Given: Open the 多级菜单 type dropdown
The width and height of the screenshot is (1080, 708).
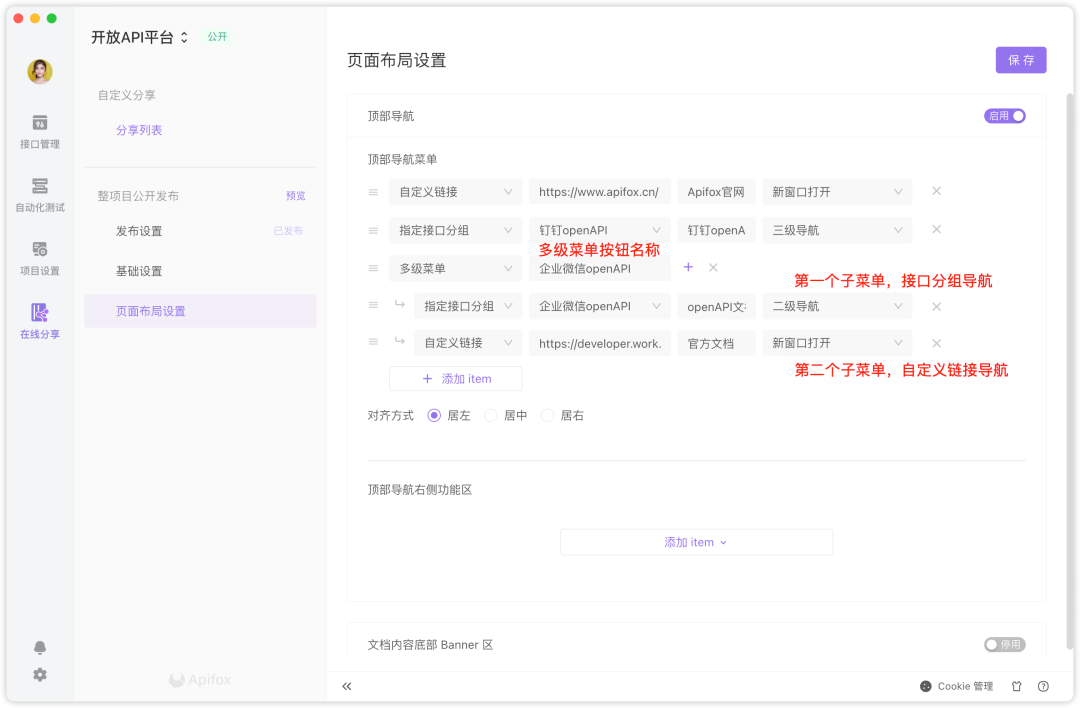Looking at the screenshot, I should coord(455,269).
